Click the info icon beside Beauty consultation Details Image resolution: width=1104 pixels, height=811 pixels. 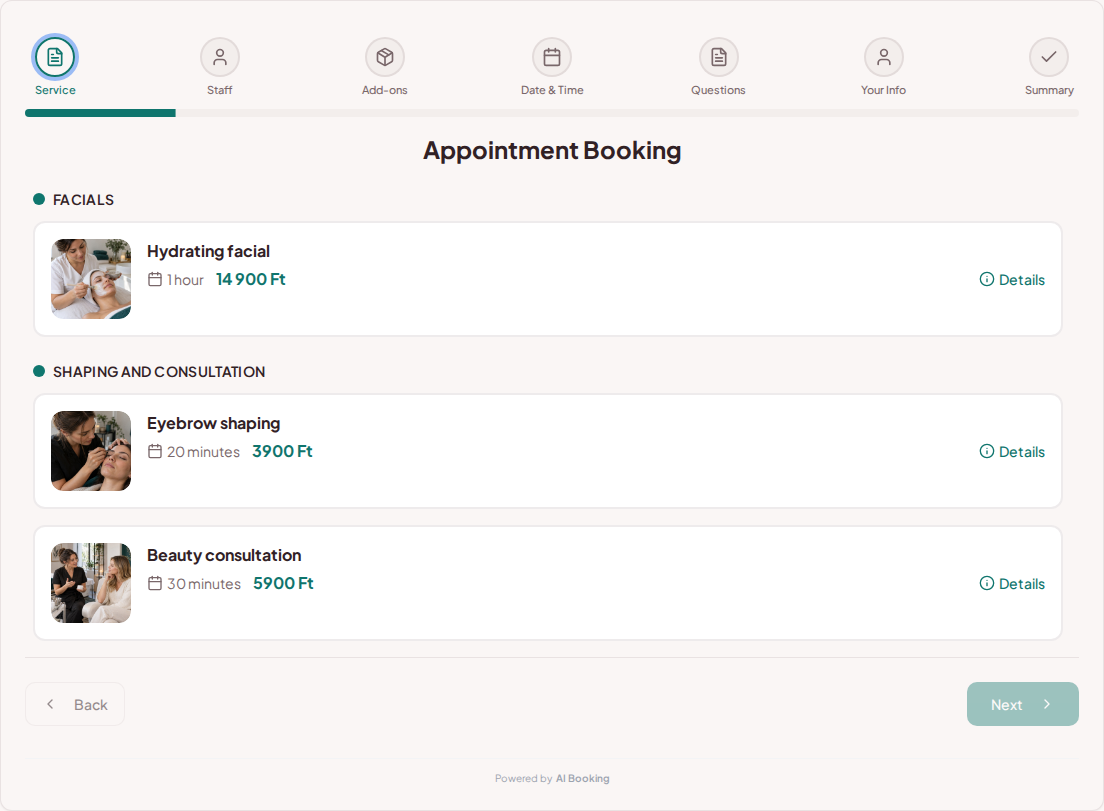click(x=987, y=584)
